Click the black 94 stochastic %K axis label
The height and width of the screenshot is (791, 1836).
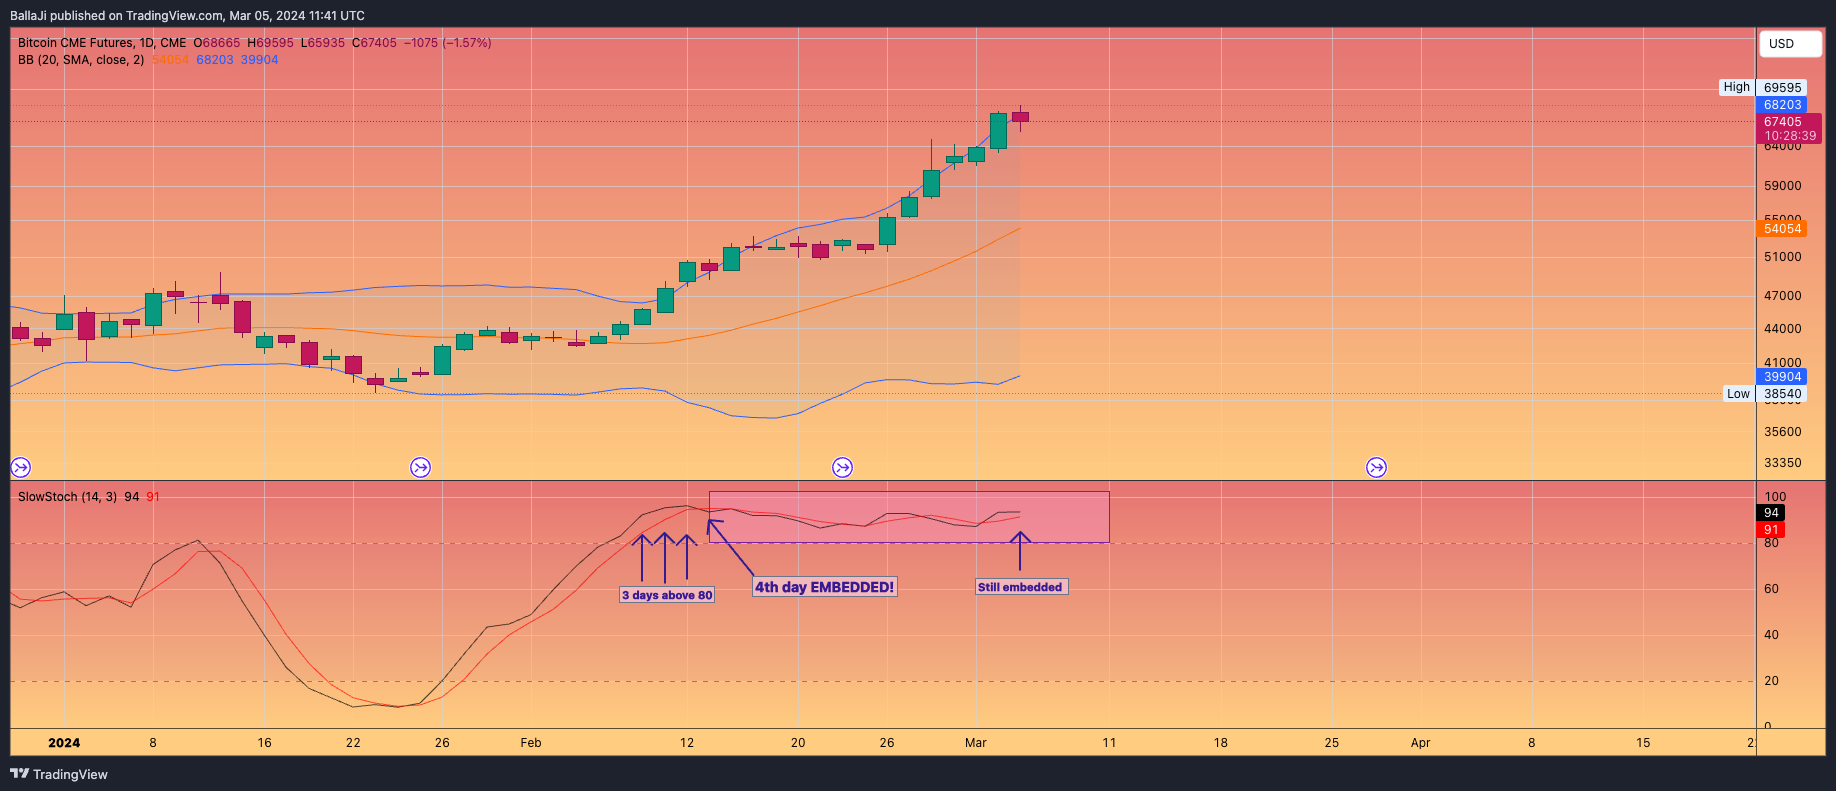coord(1771,513)
